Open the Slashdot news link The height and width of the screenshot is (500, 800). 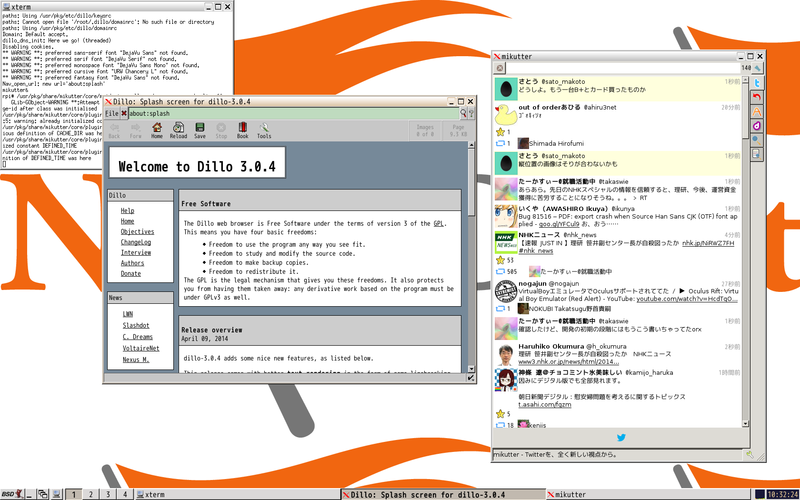coord(136,326)
